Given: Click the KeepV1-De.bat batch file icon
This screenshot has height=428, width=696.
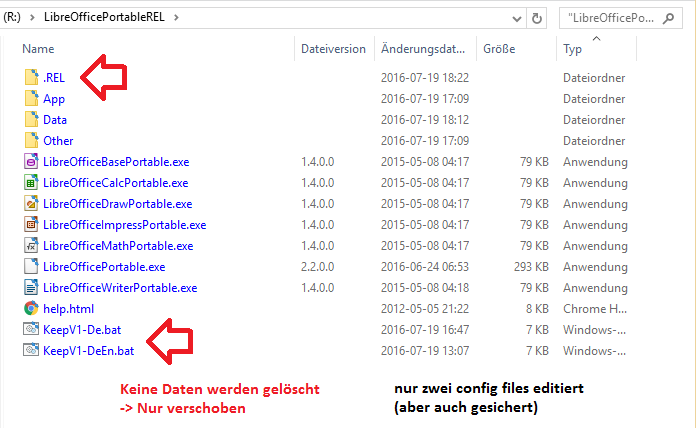Looking at the screenshot, I should [x=31, y=329].
